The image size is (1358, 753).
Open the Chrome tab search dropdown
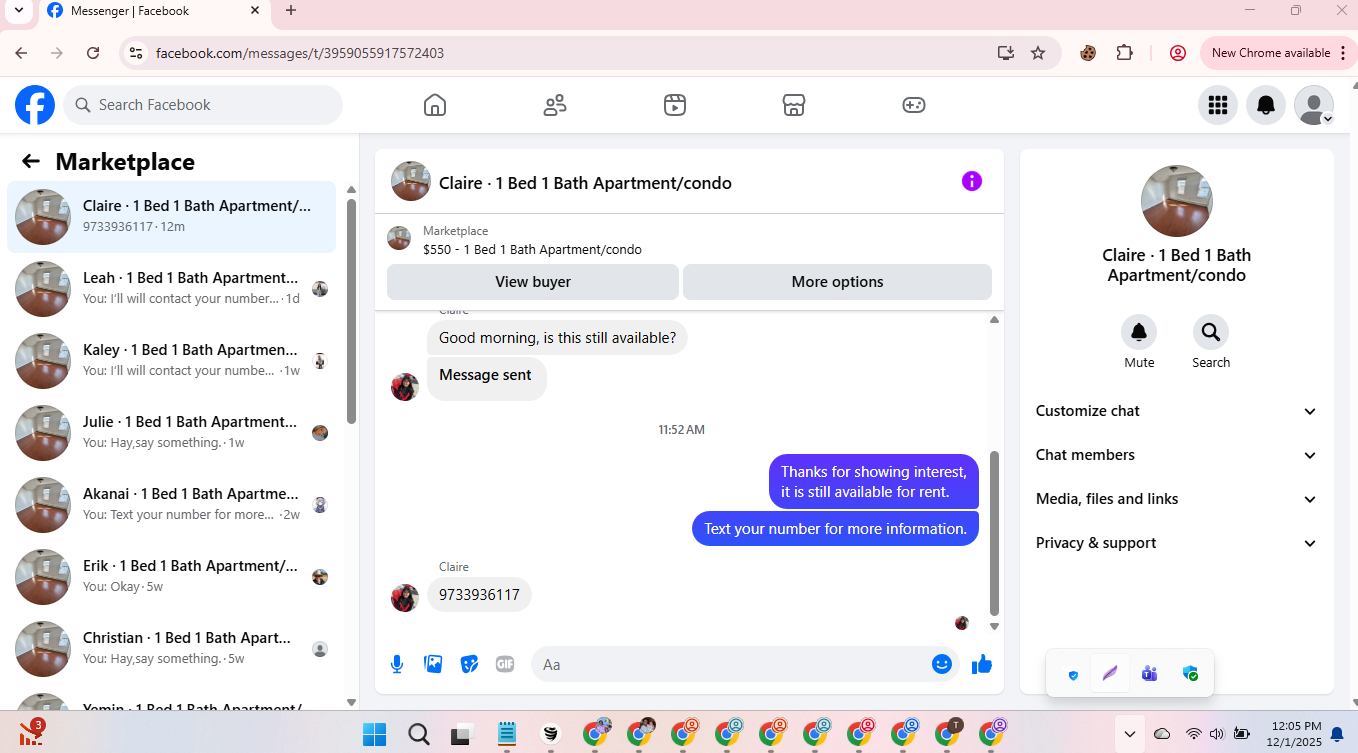pyautogui.click(x=18, y=11)
